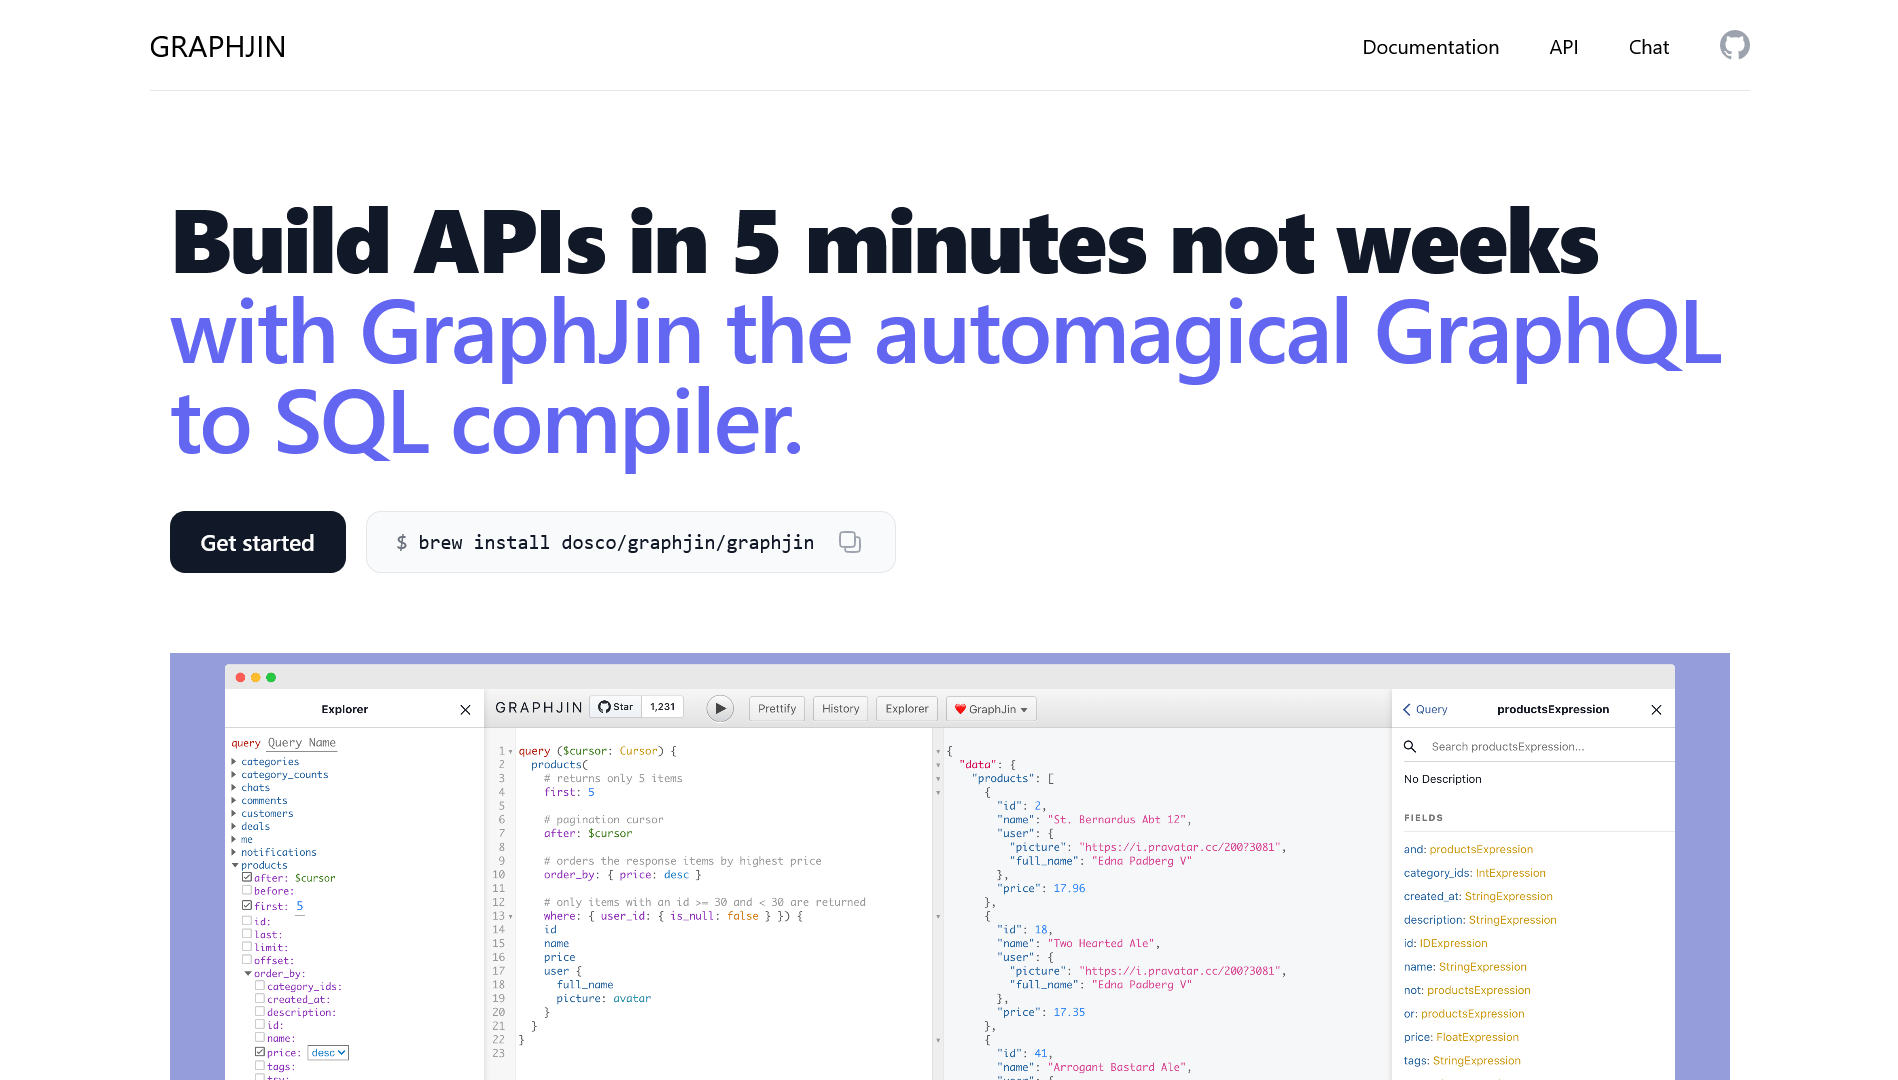Viewport: 1898px width, 1080px height.
Task: Open tags: StringExpression field
Action: point(1462,1061)
